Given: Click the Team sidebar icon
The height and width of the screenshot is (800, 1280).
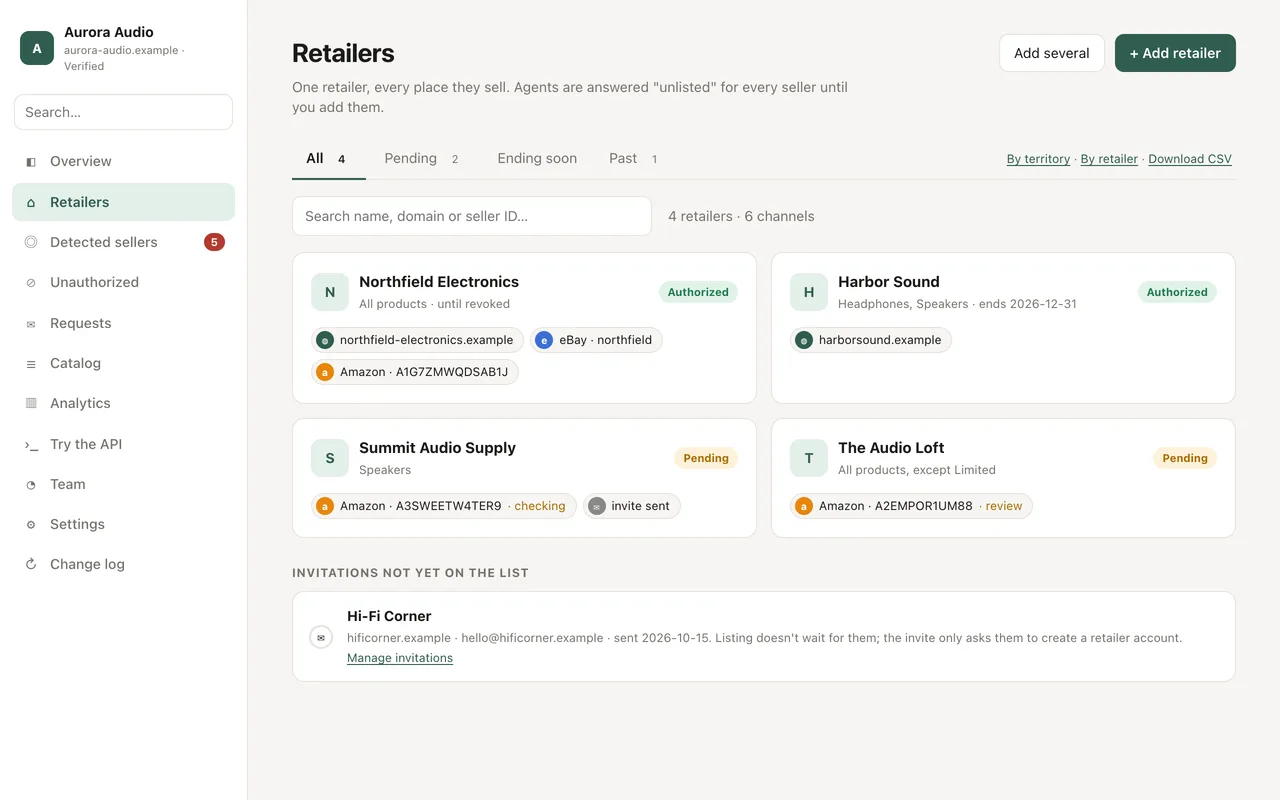Looking at the screenshot, I should (x=31, y=485).
